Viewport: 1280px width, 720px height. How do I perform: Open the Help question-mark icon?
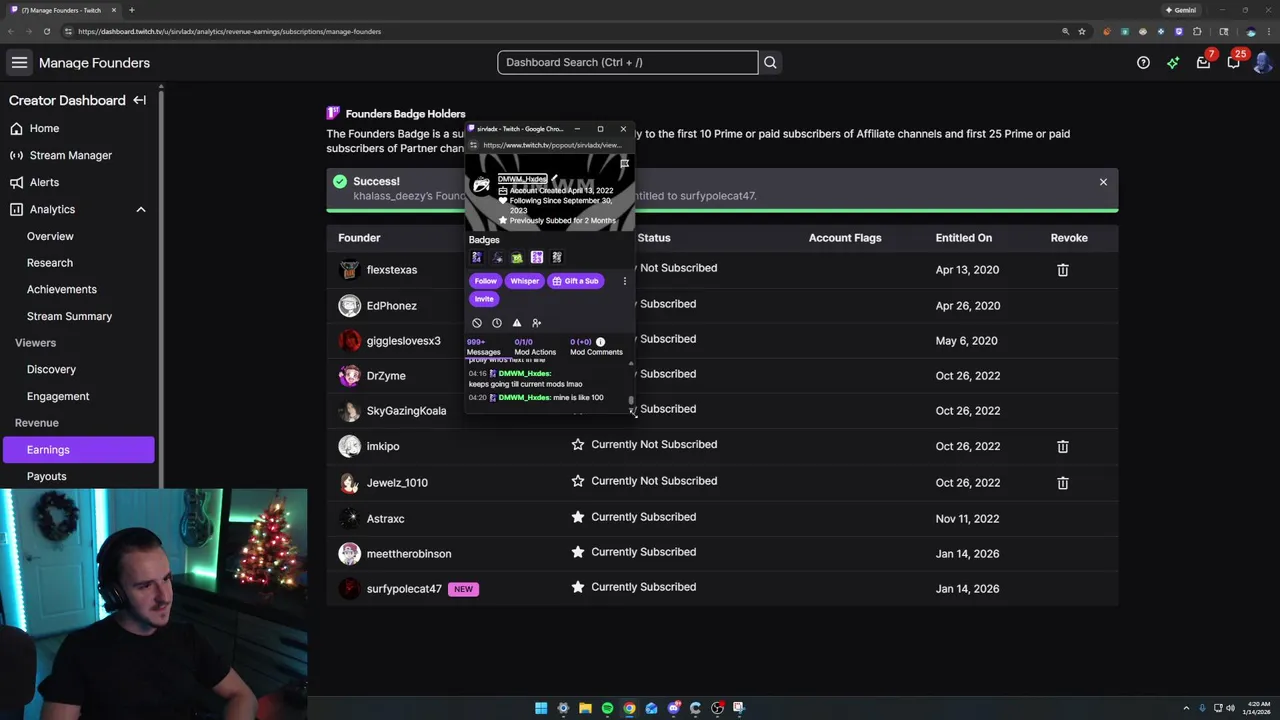coord(1143,62)
